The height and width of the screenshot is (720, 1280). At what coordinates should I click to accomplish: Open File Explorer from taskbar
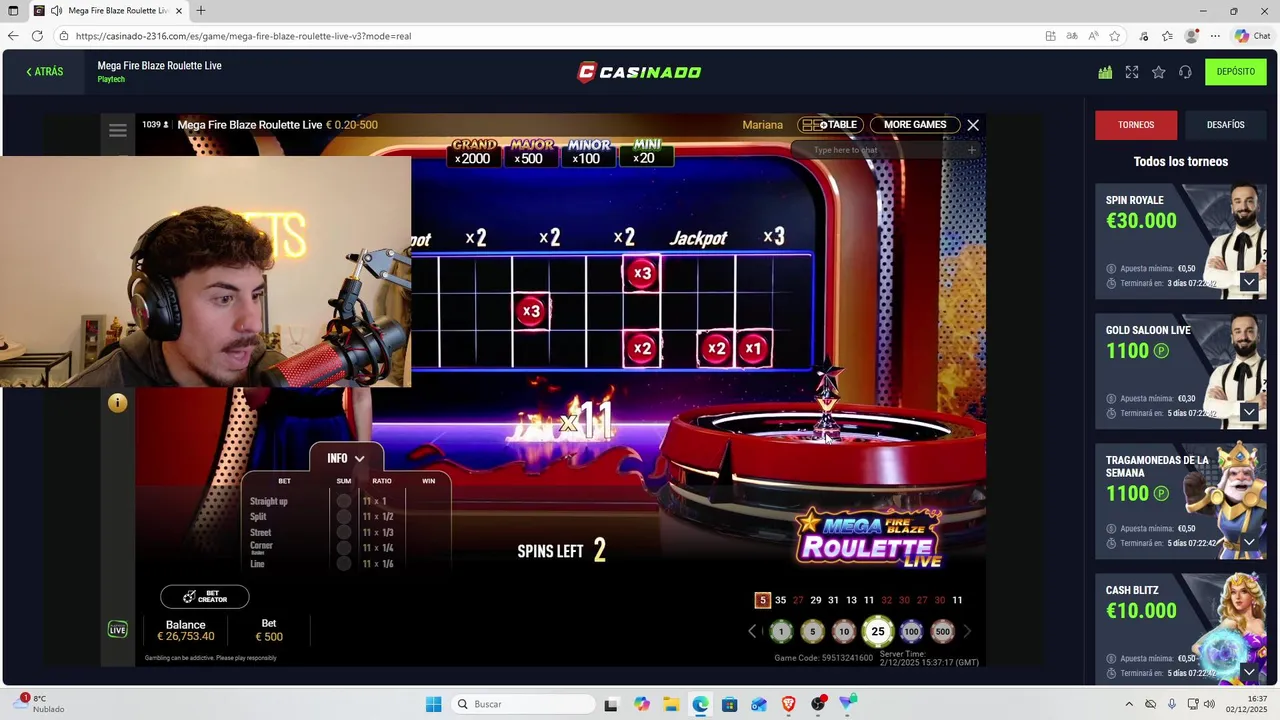coord(670,704)
